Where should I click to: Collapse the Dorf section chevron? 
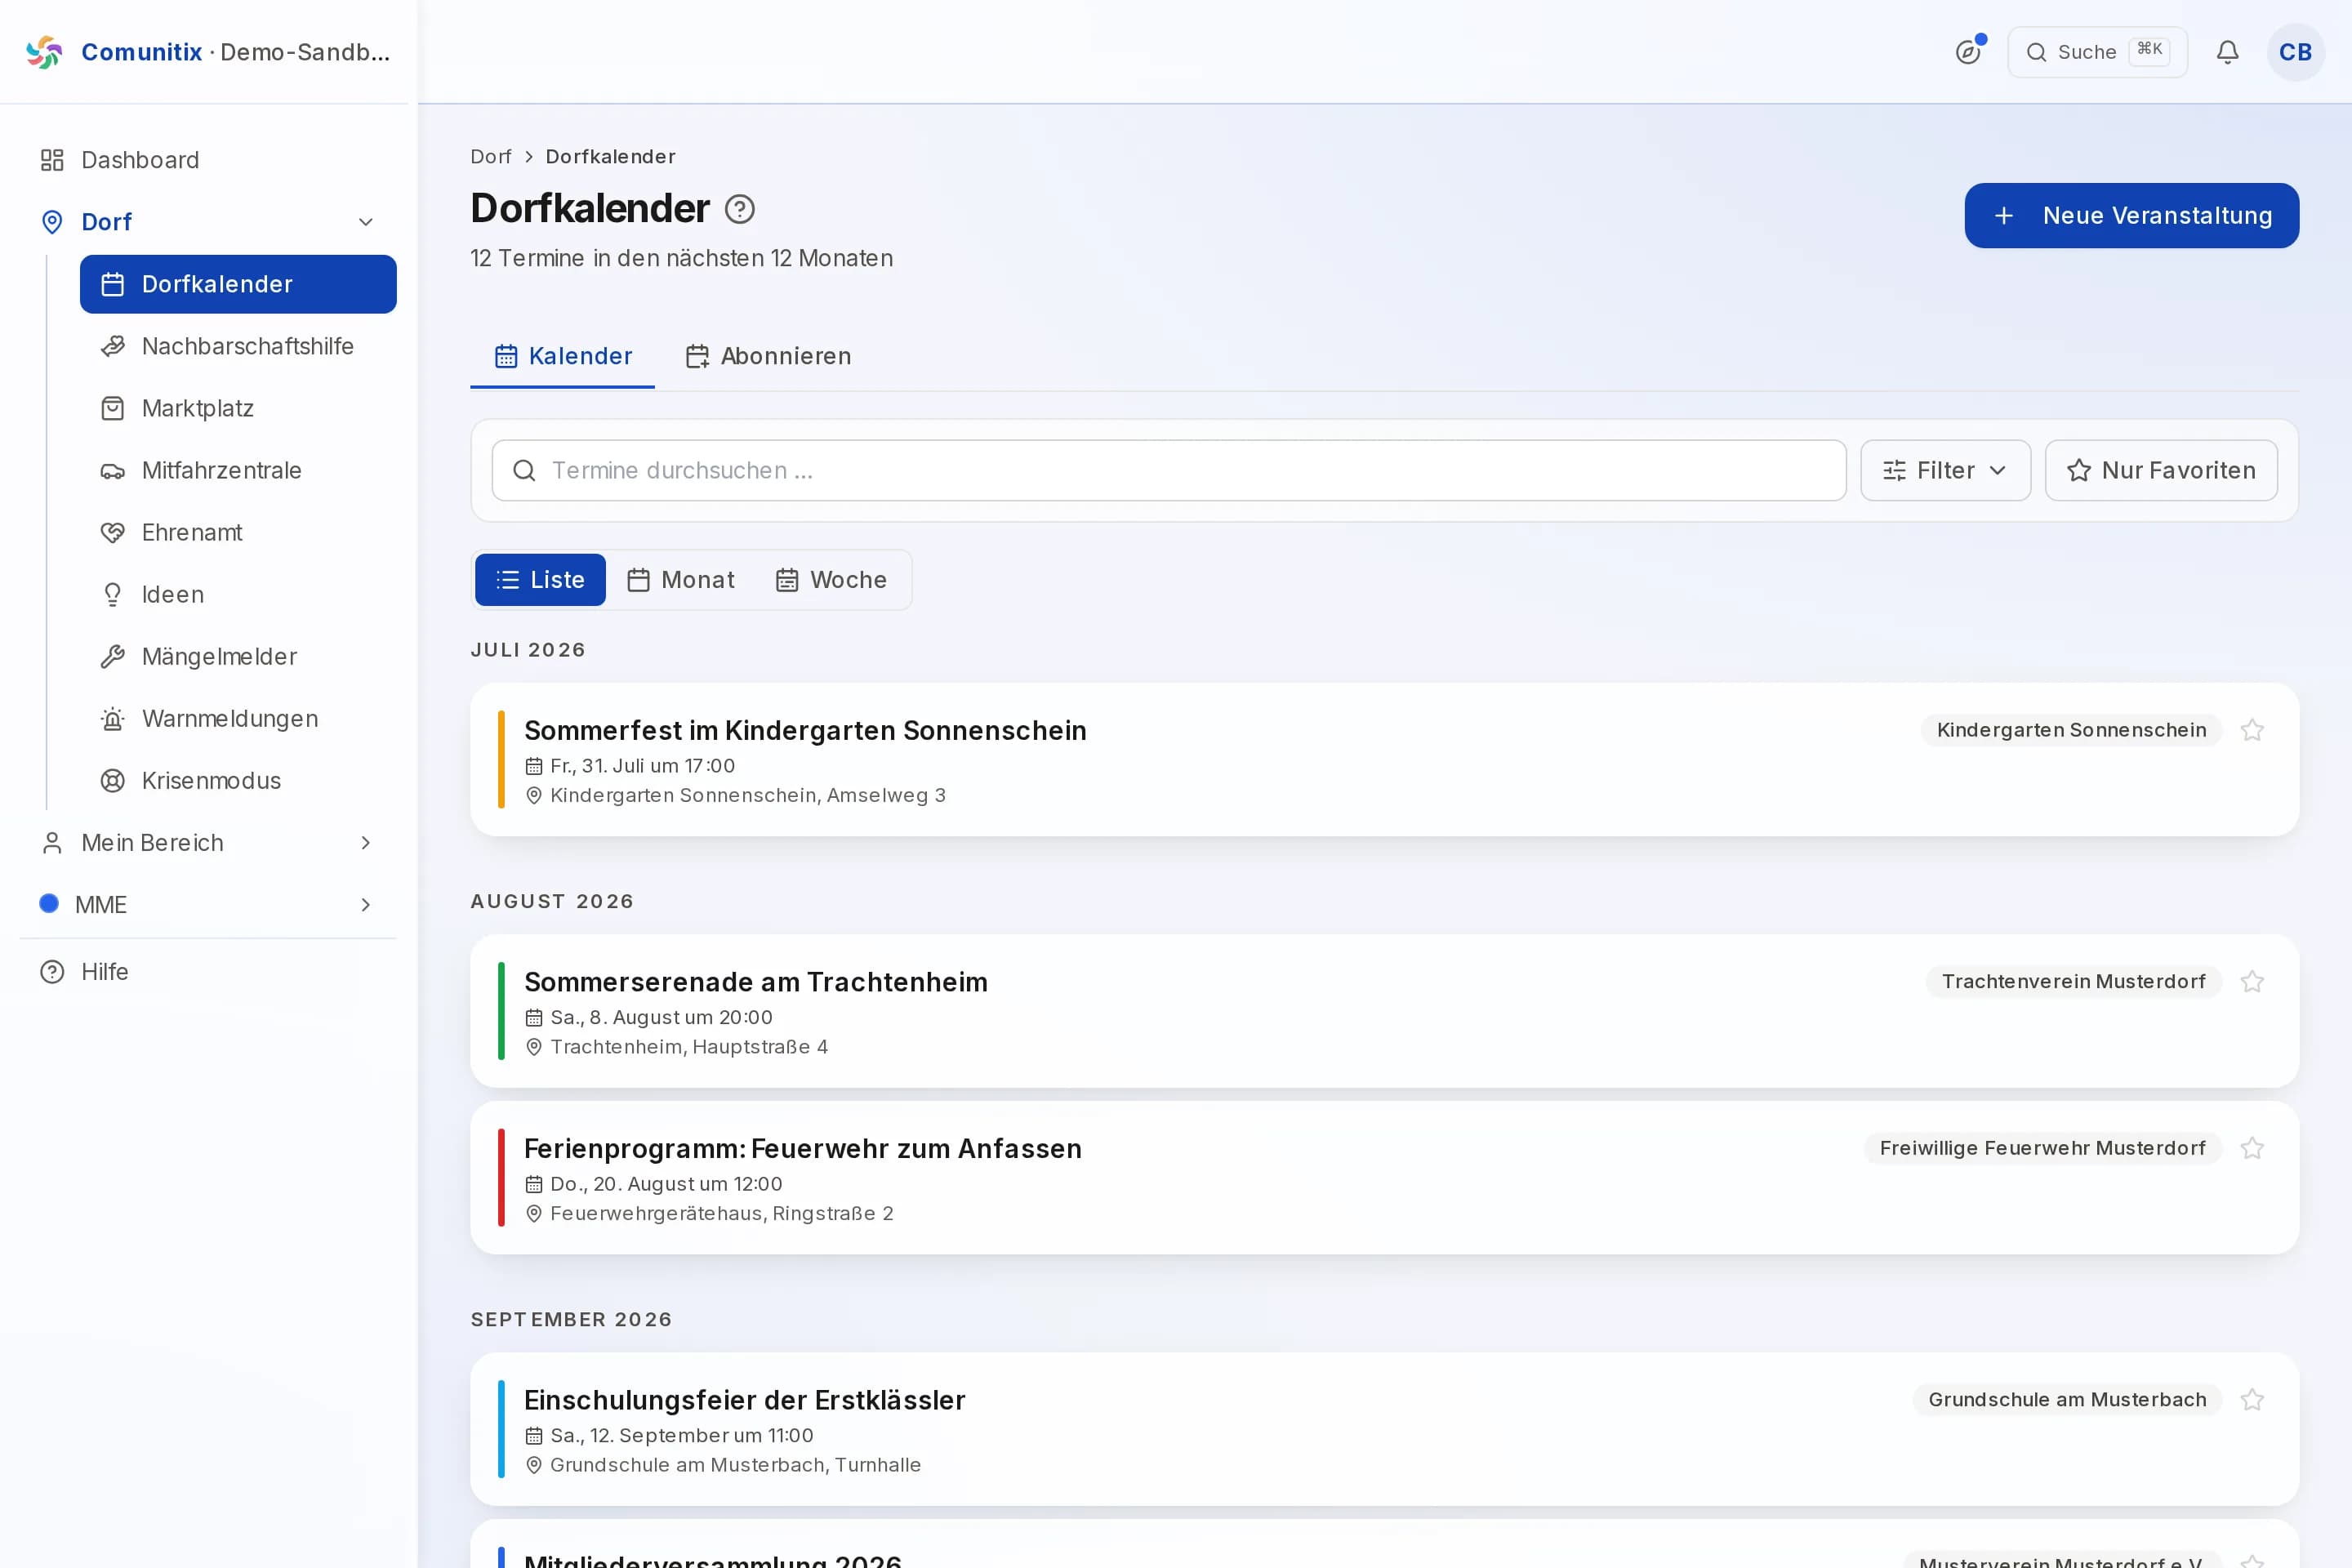pyautogui.click(x=366, y=222)
